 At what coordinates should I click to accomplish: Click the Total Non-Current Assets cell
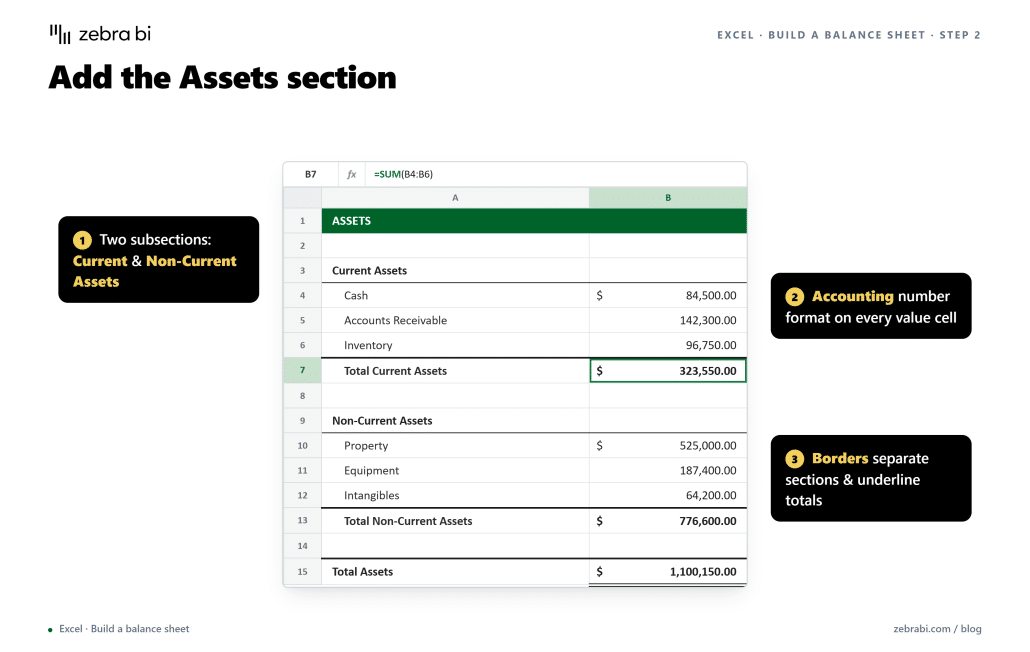[x=455, y=521]
